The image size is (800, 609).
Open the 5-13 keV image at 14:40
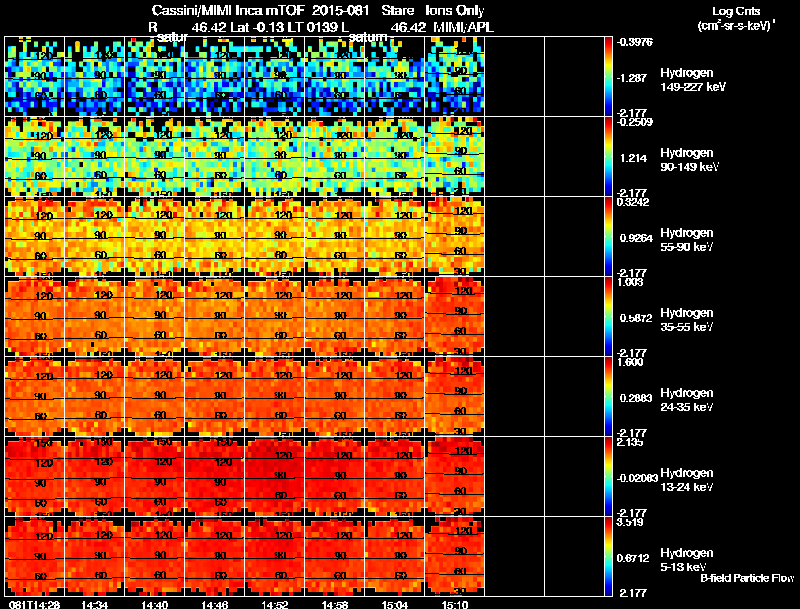[x=155, y=556]
